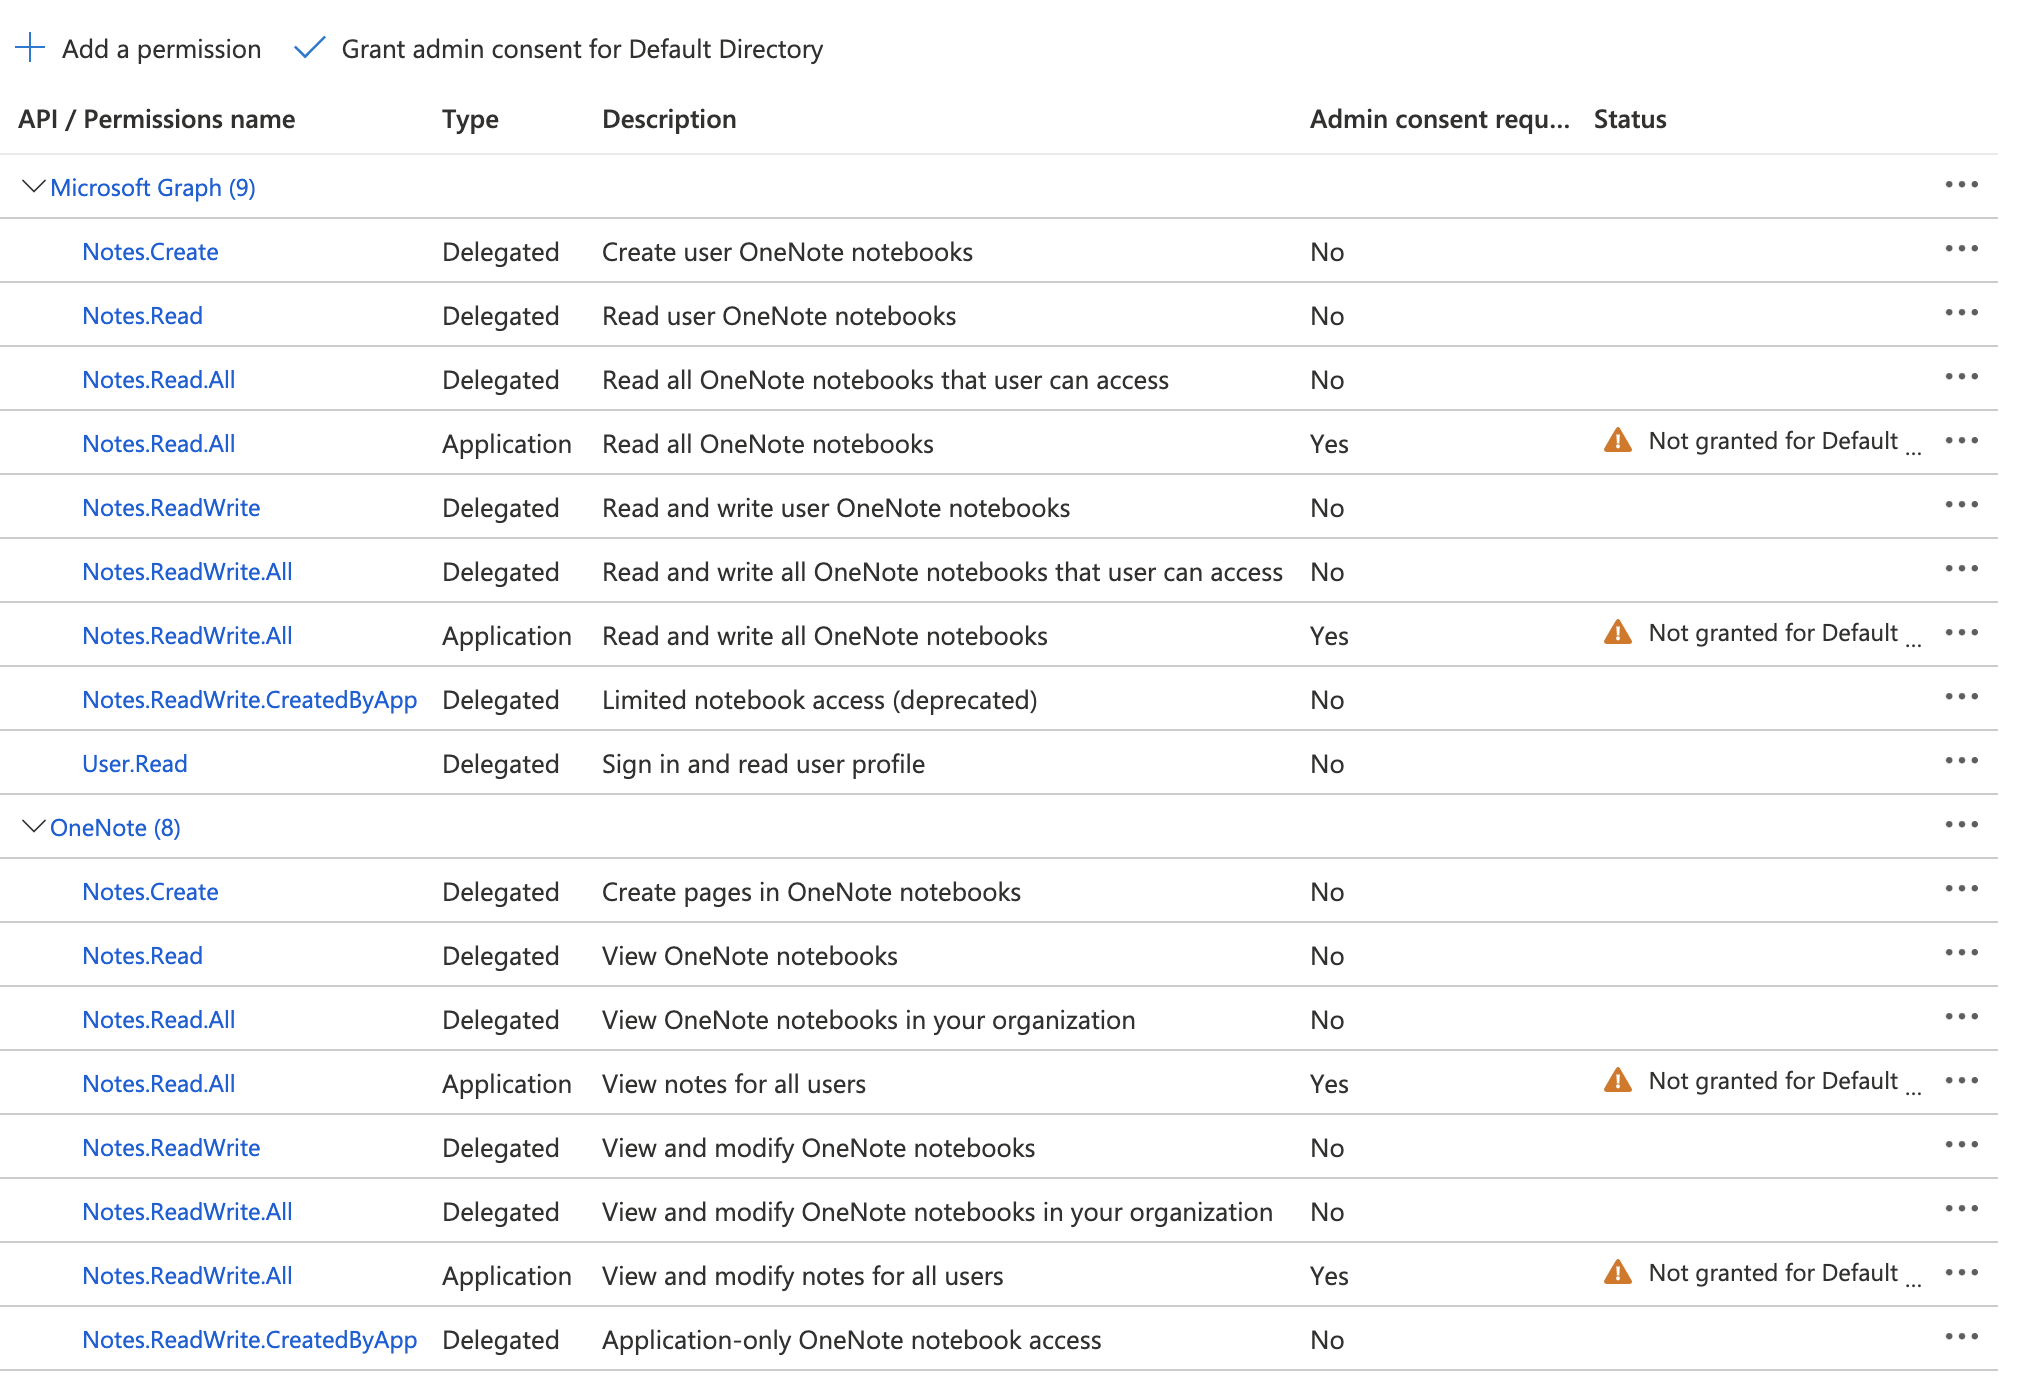2024x1390 pixels.
Task: Open ellipsis for View OneNote notebooks in your organization row
Action: (x=1961, y=1017)
